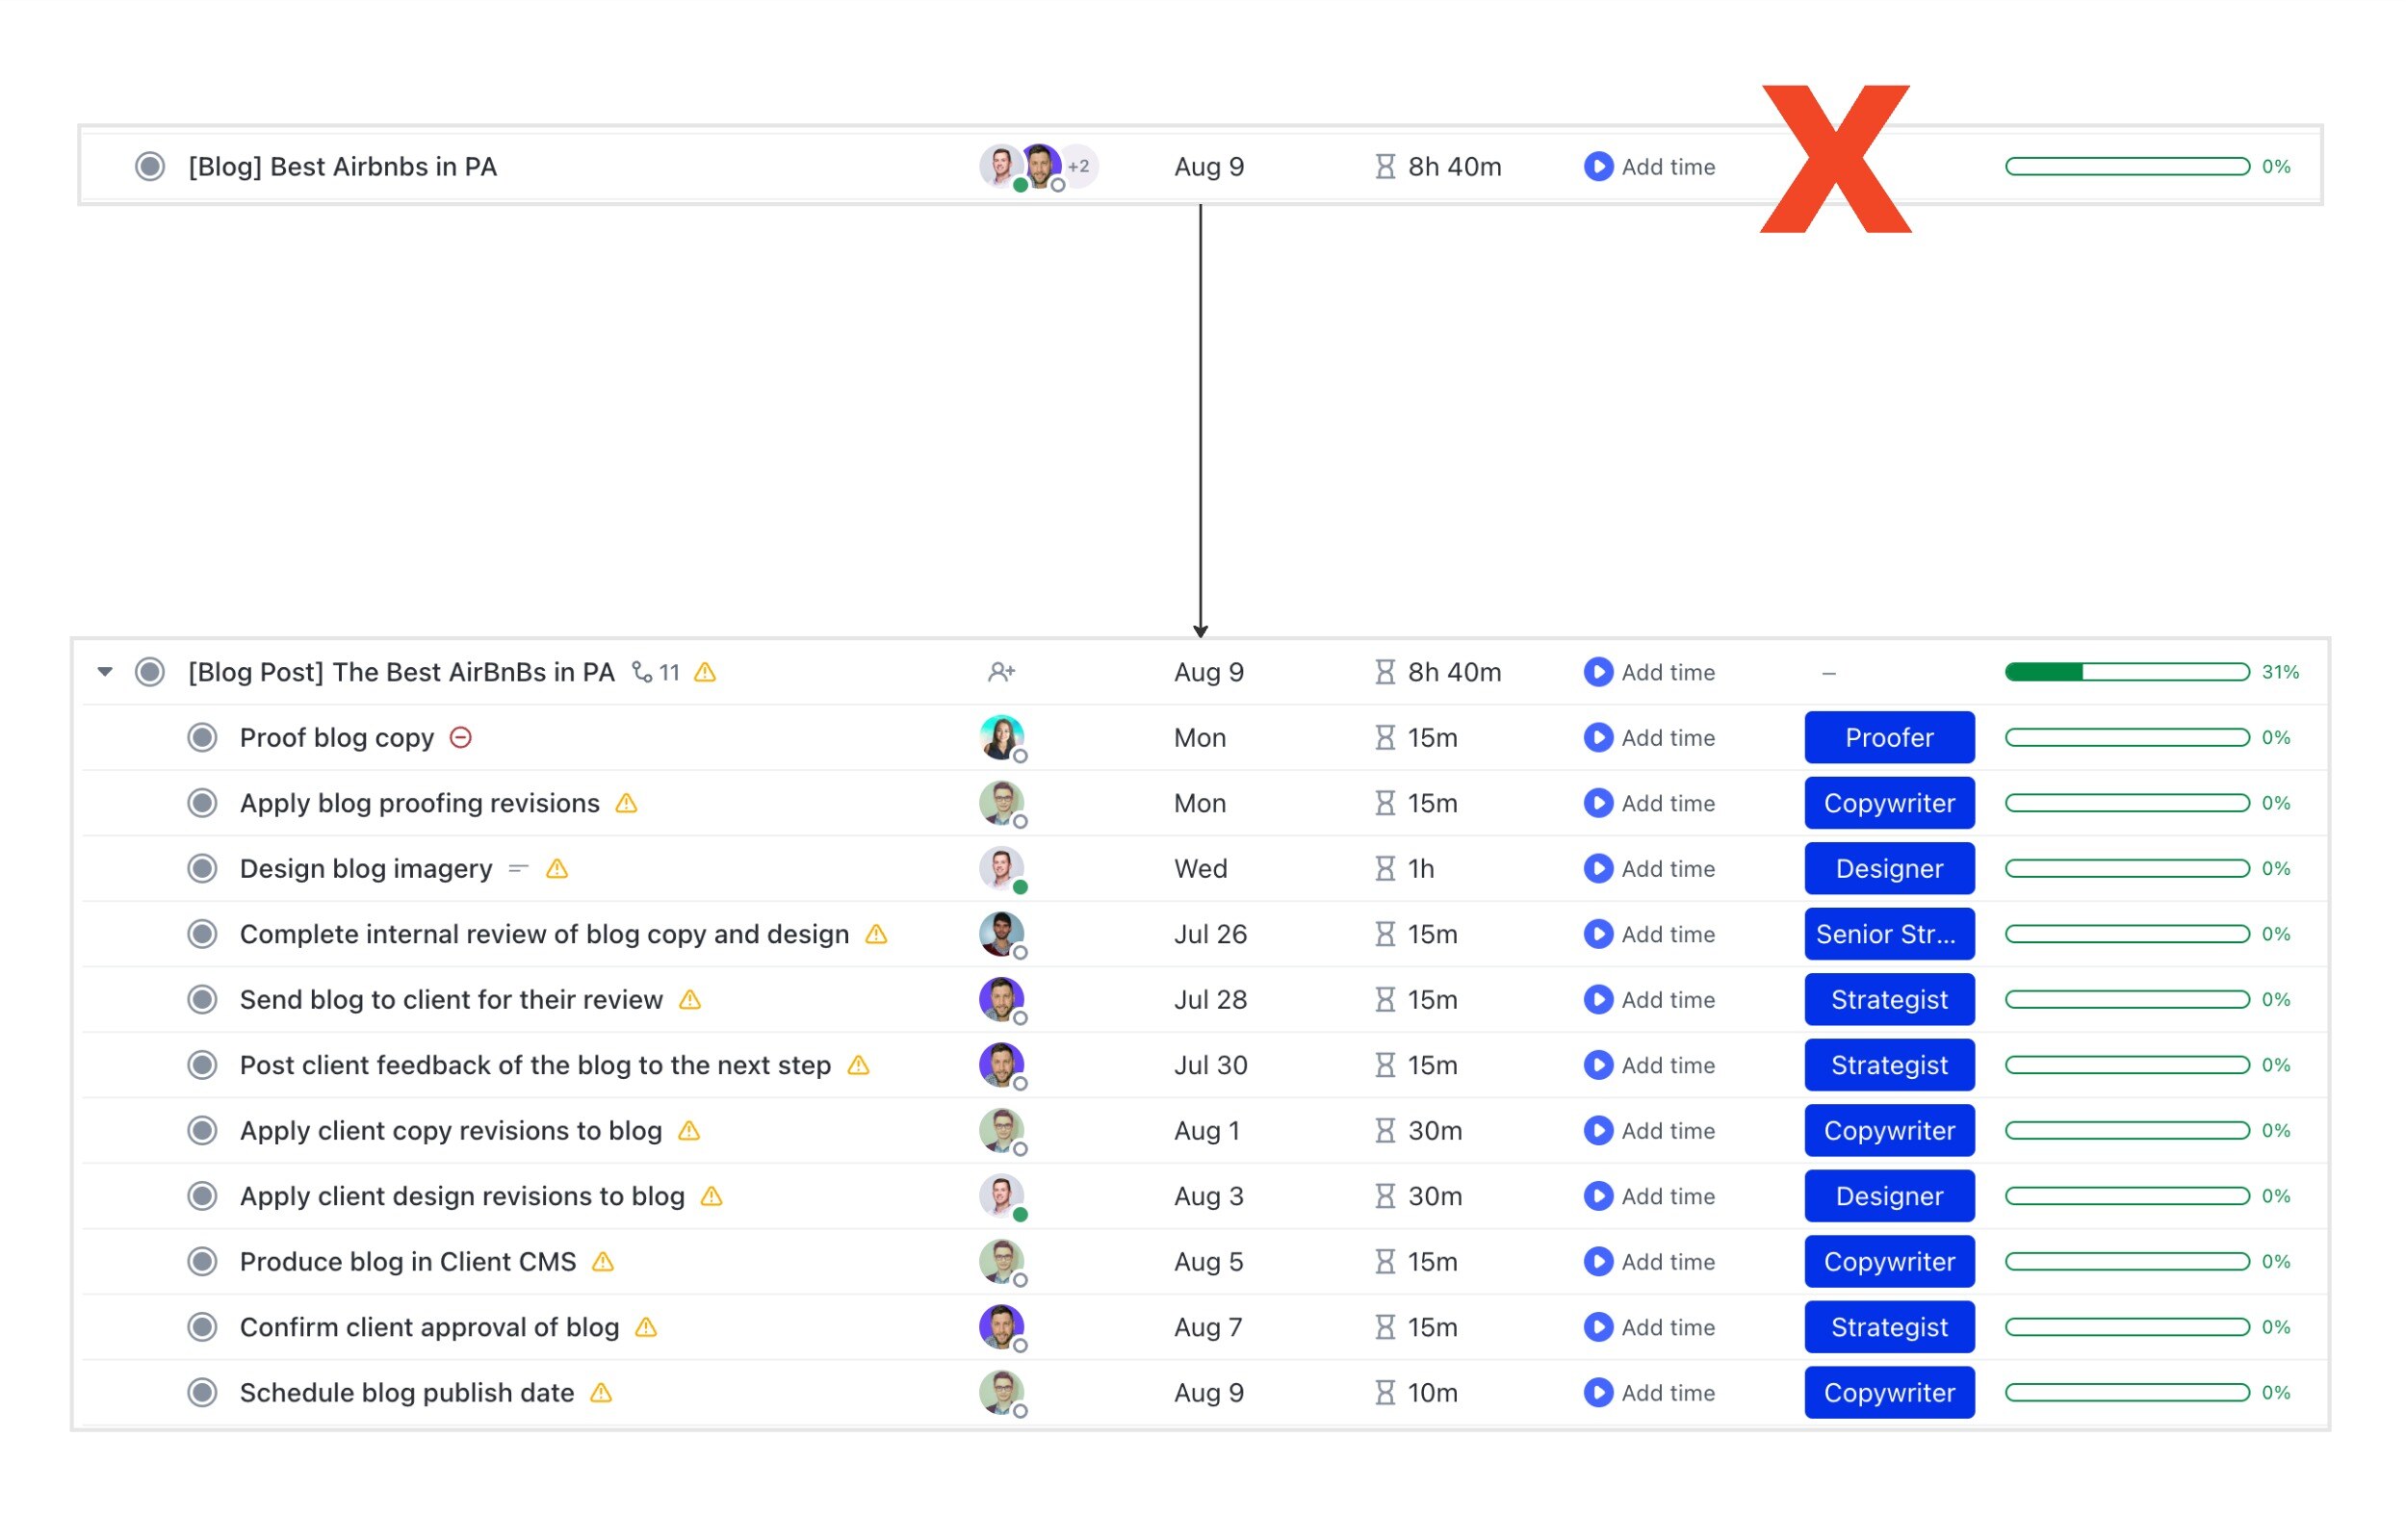Mark 'Post client feedback' task complete
This screenshot has width=2406, height=1540.
coord(203,1065)
